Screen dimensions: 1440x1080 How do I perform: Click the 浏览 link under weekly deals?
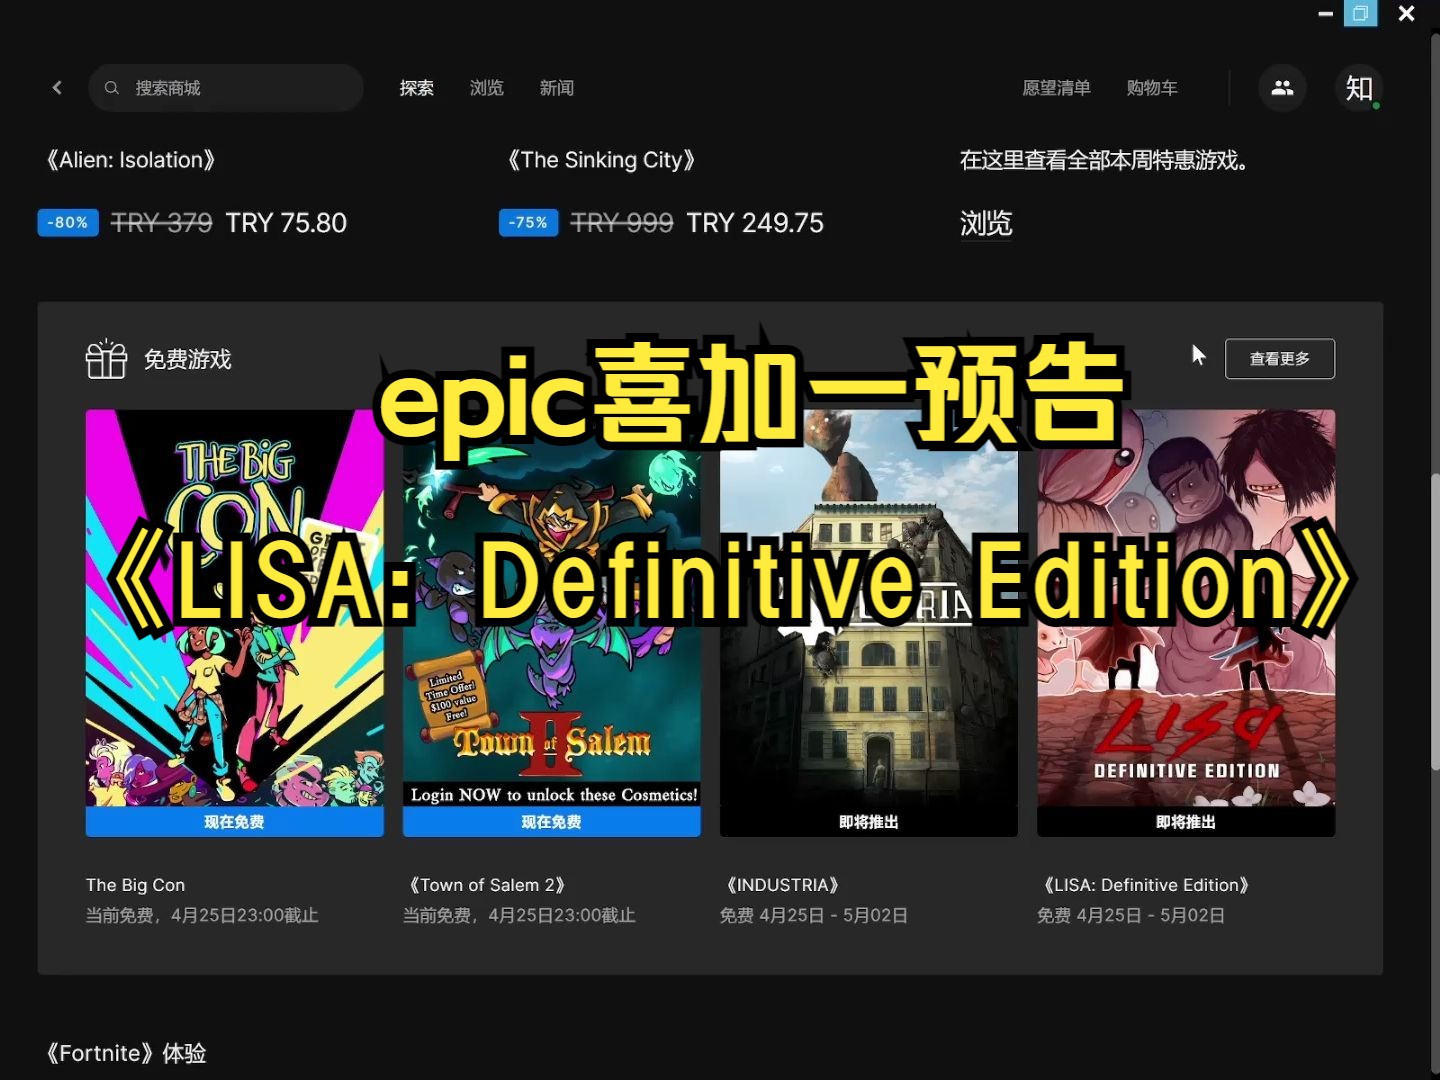click(x=986, y=224)
